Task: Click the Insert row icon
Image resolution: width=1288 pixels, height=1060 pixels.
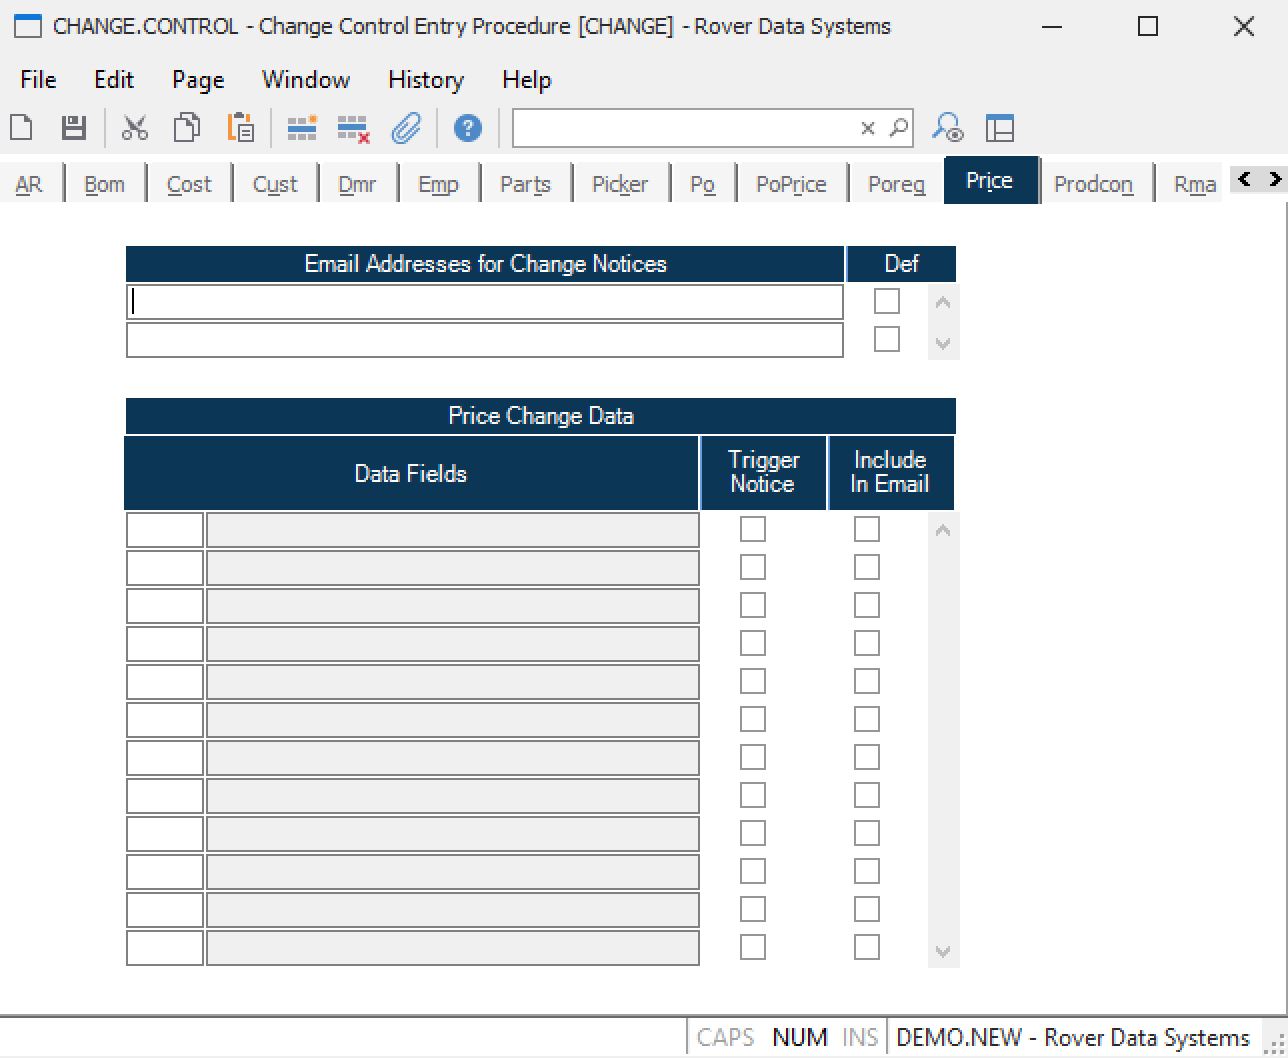Action: pos(301,128)
